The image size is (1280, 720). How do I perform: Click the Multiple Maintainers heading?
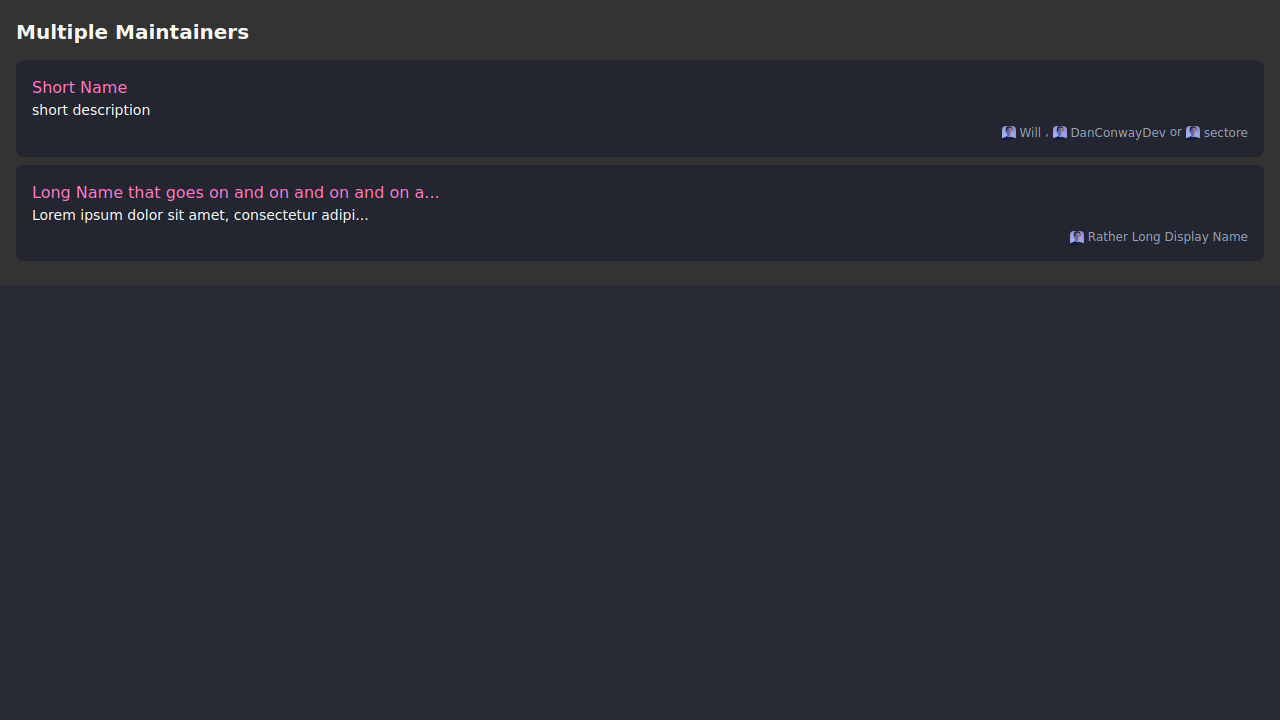coord(132,32)
